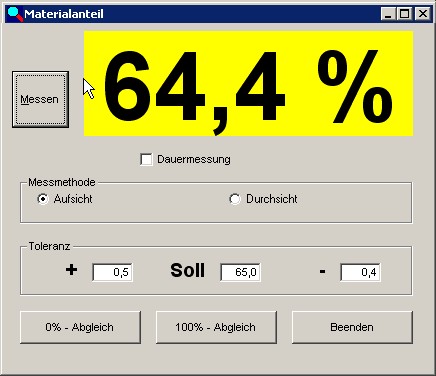Minimize the Materialanteil window
The image size is (436, 376).
point(388,14)
